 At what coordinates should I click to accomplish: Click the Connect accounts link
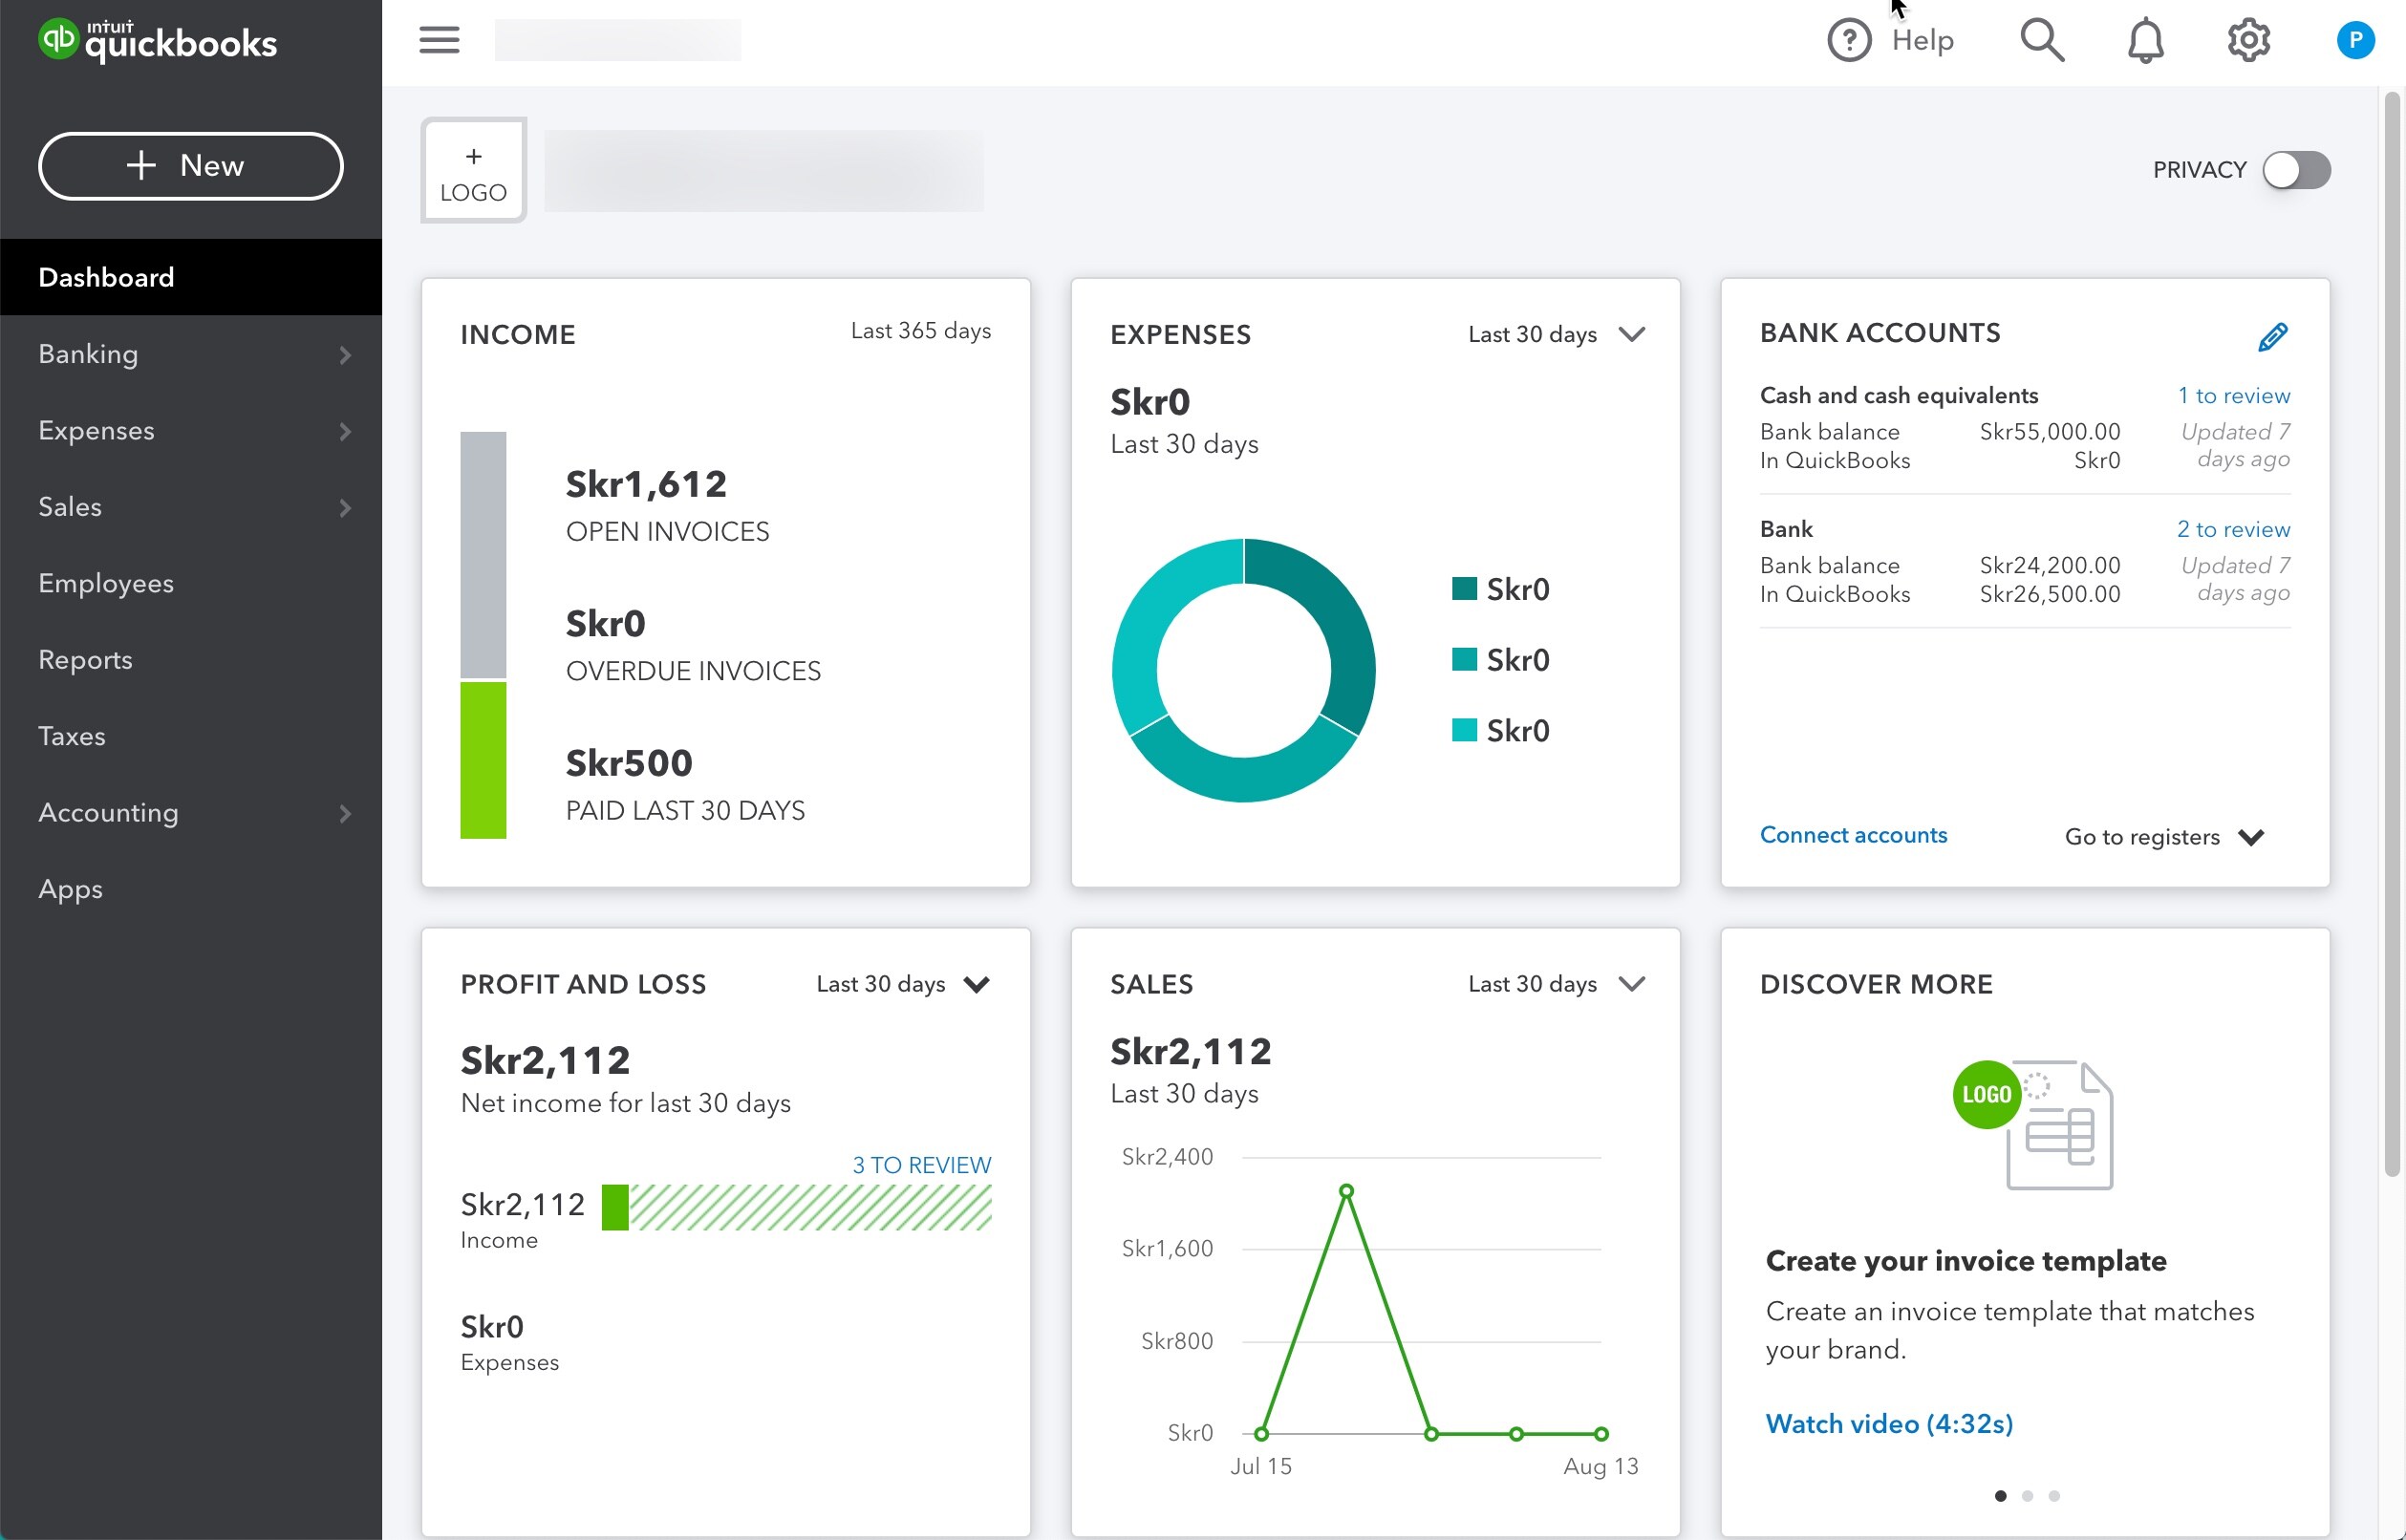pos(1853,835)
